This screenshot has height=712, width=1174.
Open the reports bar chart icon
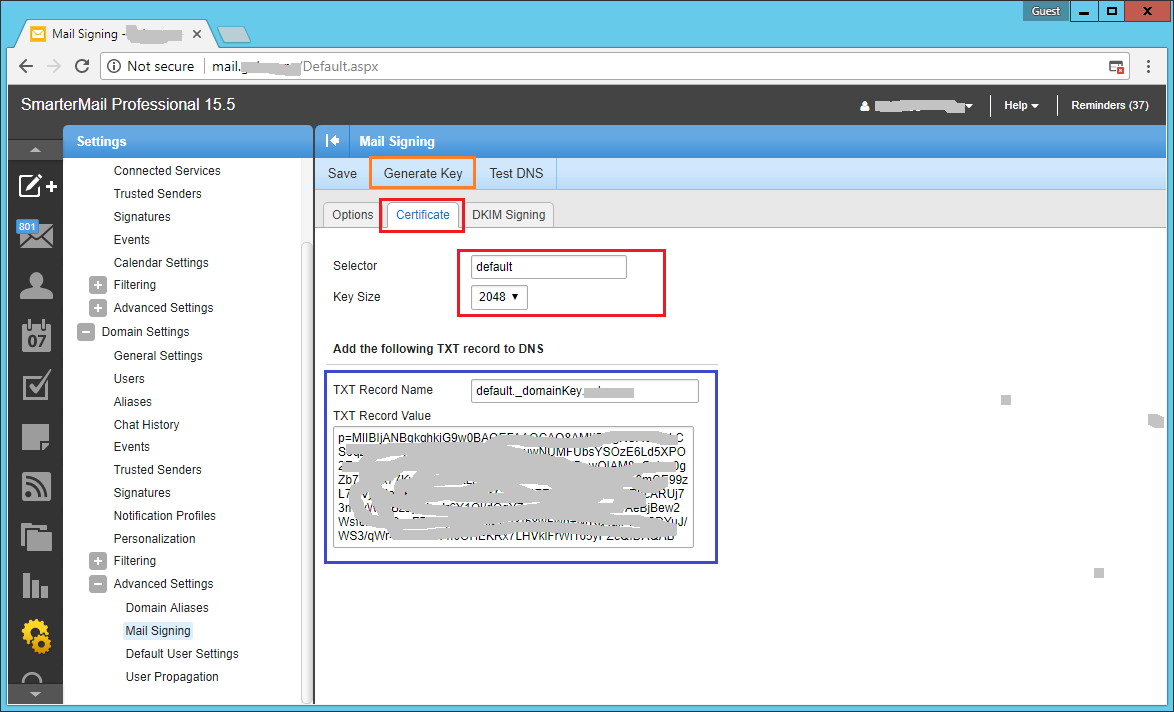point(35,585)
